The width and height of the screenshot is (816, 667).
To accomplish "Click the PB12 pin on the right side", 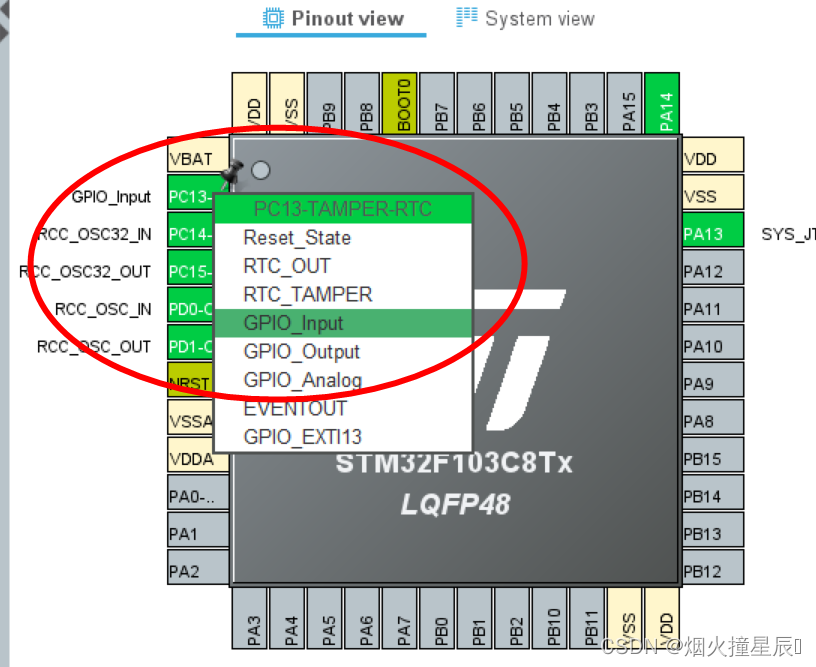I will [712, 571].
